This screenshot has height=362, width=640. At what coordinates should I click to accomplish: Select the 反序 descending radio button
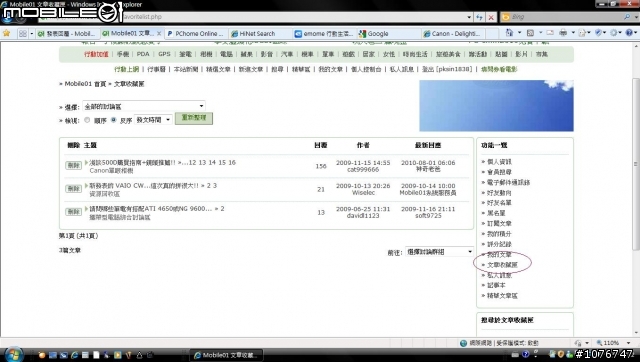(x=113, y=120)
